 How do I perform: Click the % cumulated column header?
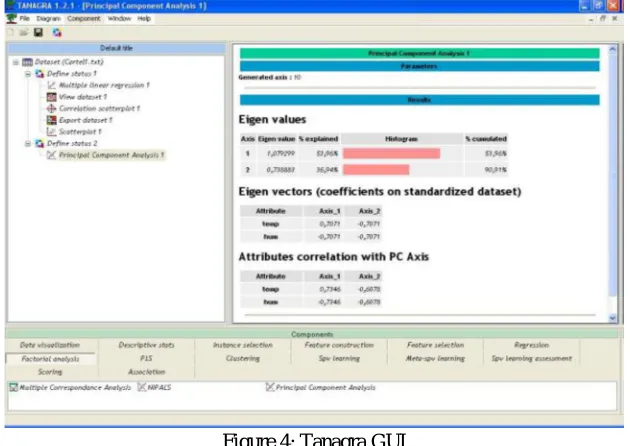(x=486, y=139)
